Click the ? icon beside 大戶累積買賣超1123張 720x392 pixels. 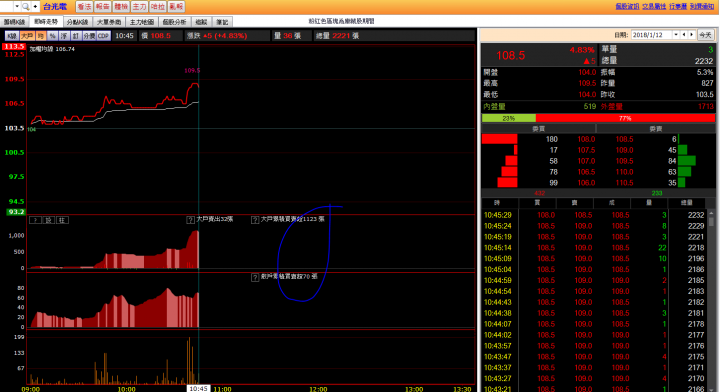tap(255, 220)
